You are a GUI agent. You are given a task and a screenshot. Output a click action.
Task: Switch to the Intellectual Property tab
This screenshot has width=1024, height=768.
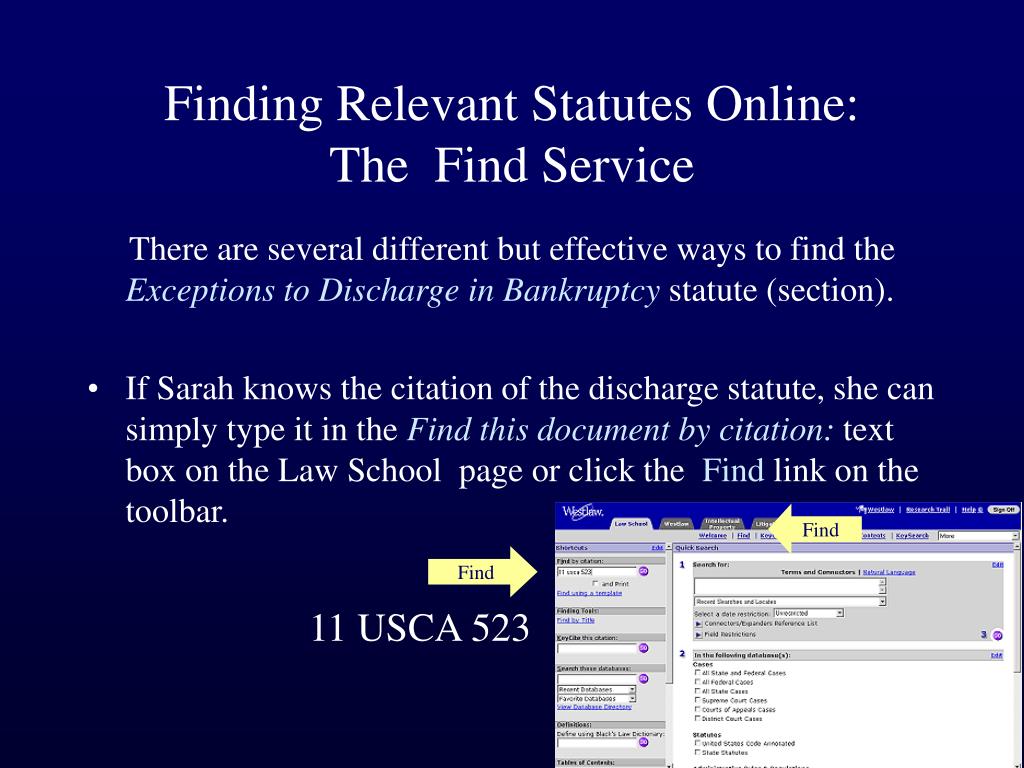(722, 524)
